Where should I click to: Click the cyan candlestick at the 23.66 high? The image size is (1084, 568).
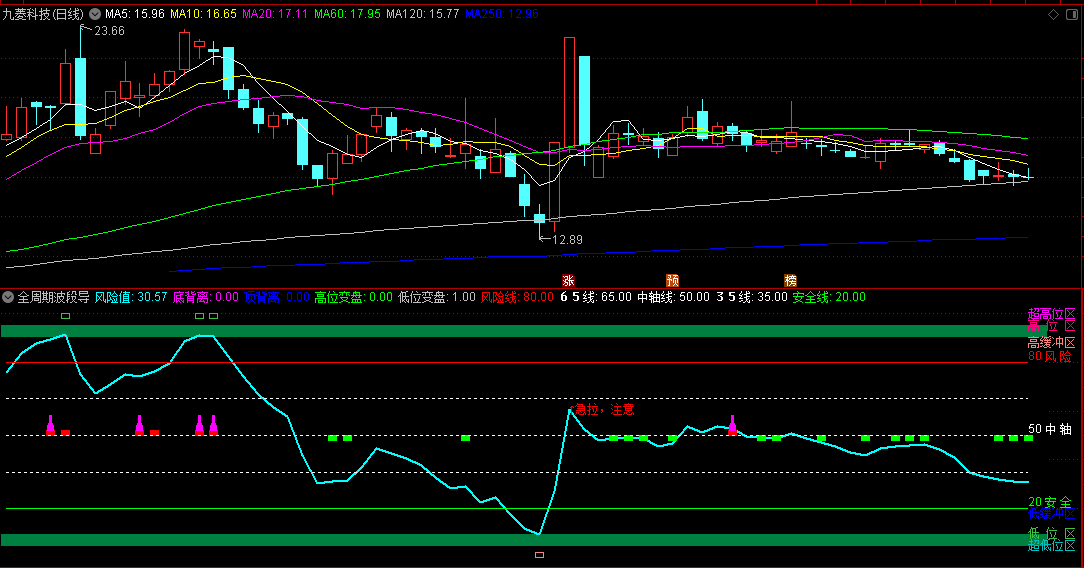click(80, 97)
